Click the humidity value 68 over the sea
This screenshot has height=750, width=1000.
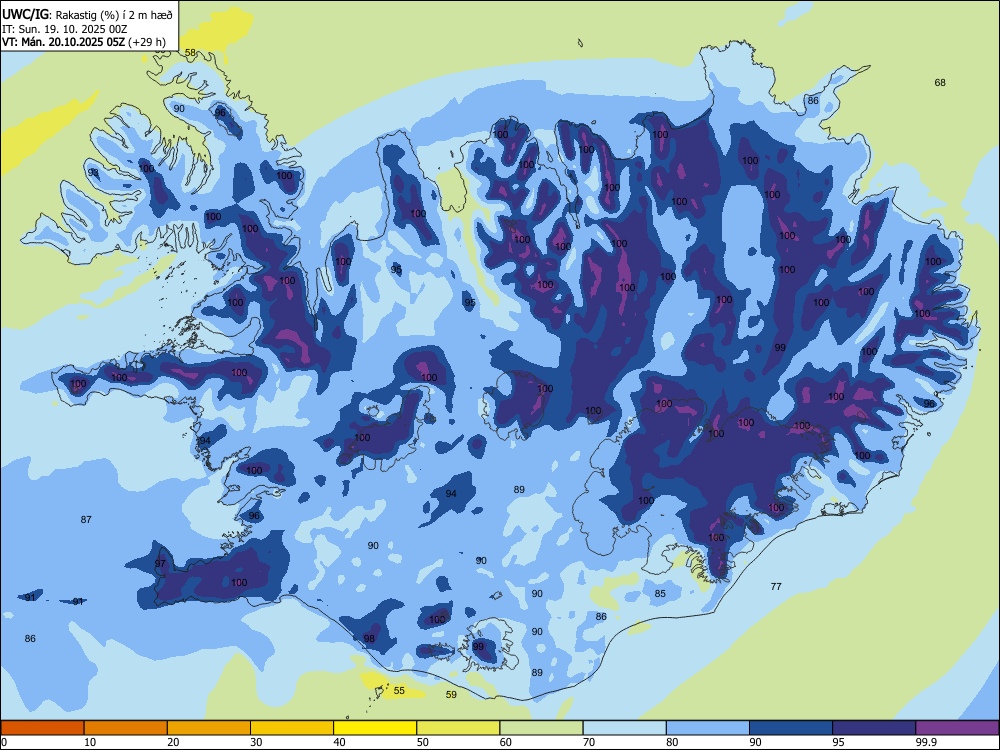click(x=940, y=82)
